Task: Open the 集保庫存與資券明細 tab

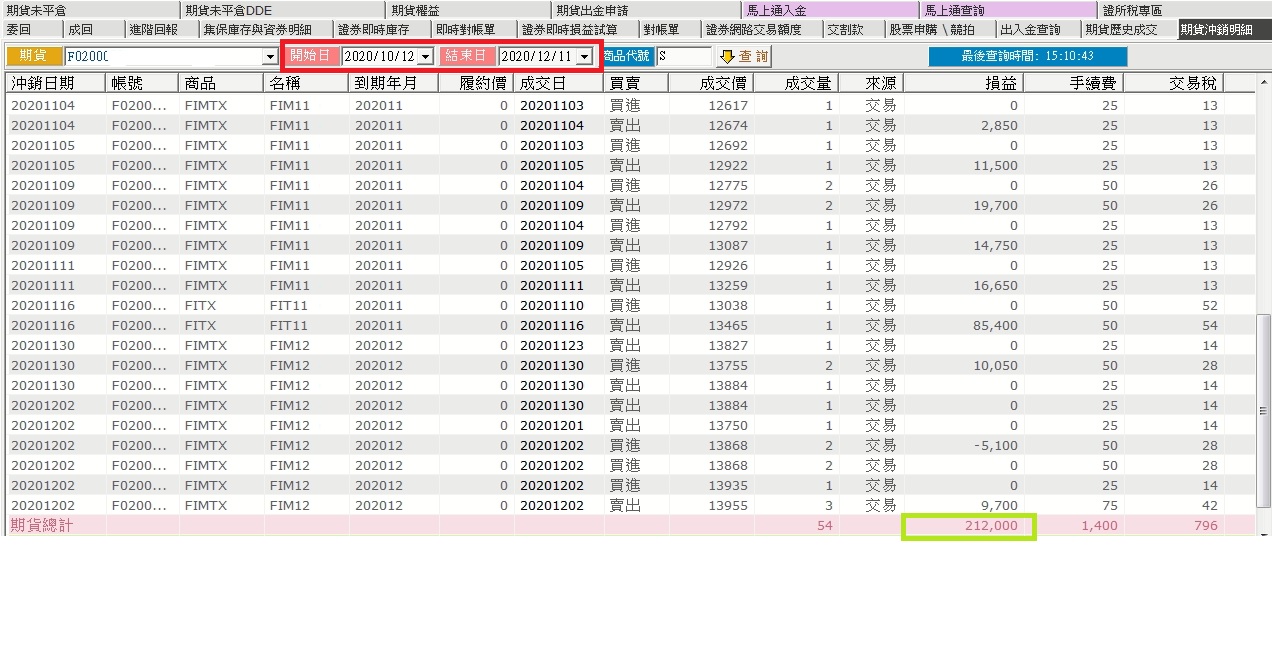Action: (x=264, y=29)
